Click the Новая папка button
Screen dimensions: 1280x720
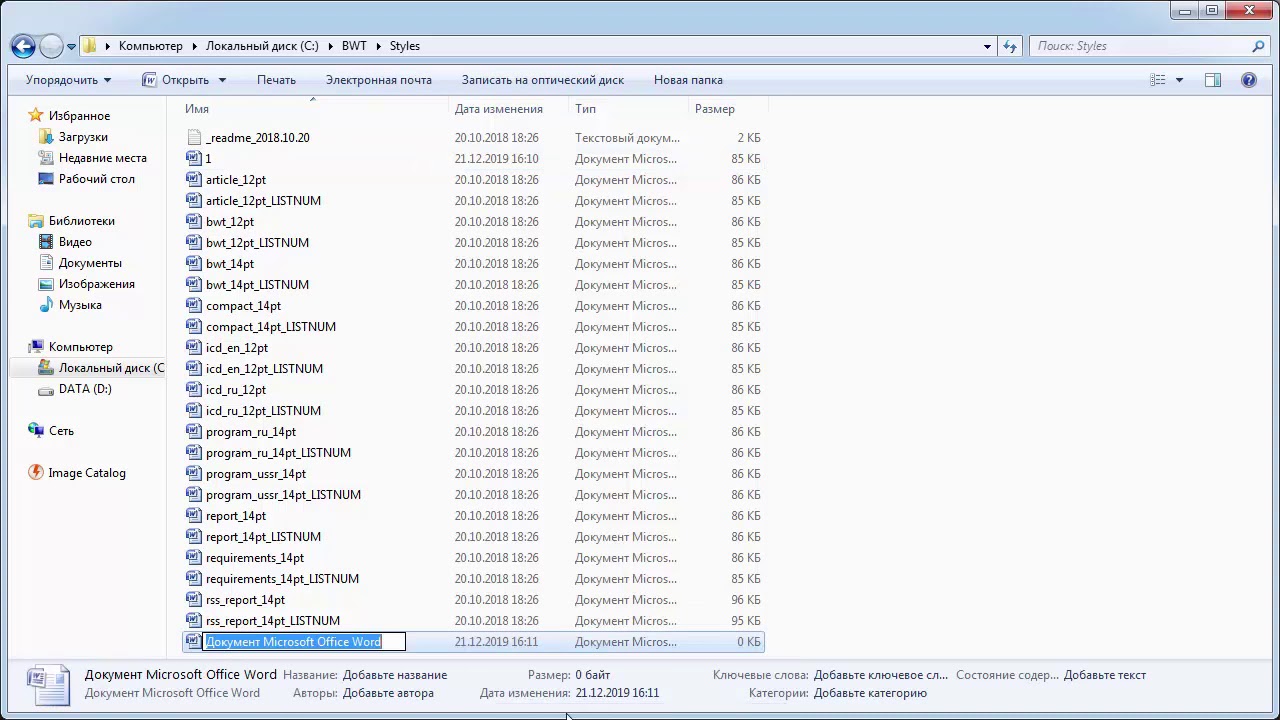coord(688,80)
